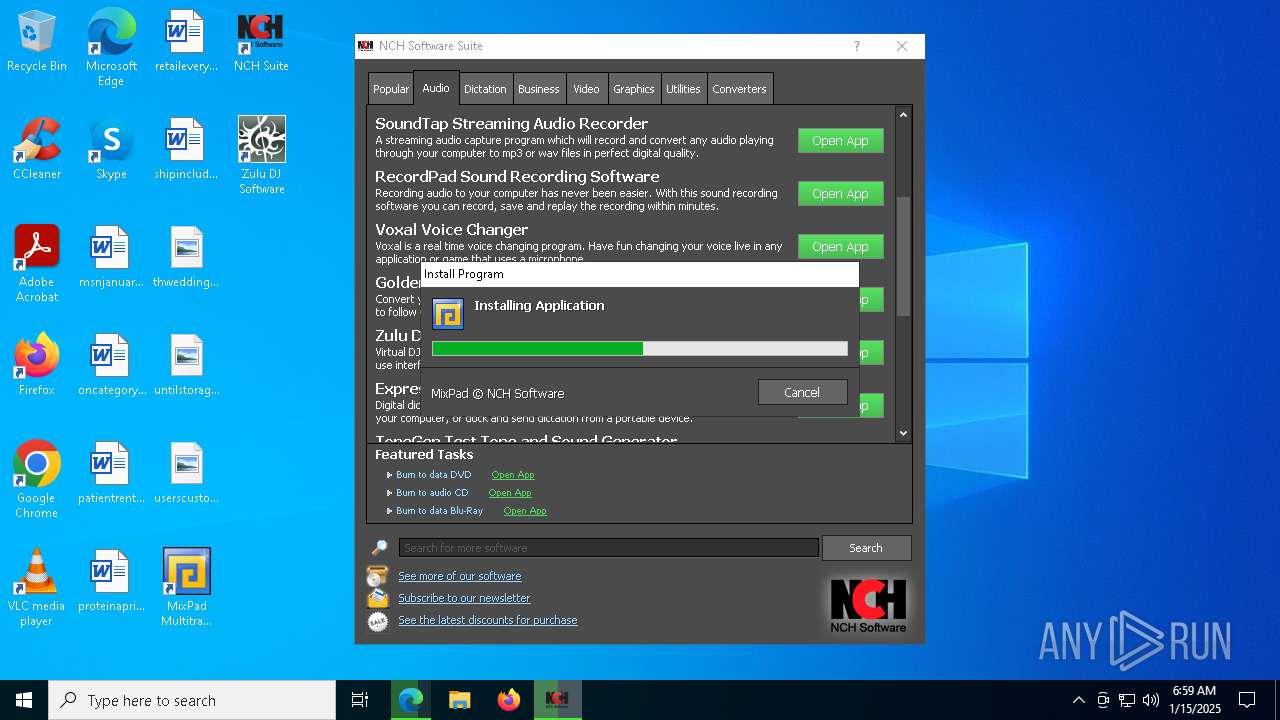Switch to the Business tab

point(538,89)
